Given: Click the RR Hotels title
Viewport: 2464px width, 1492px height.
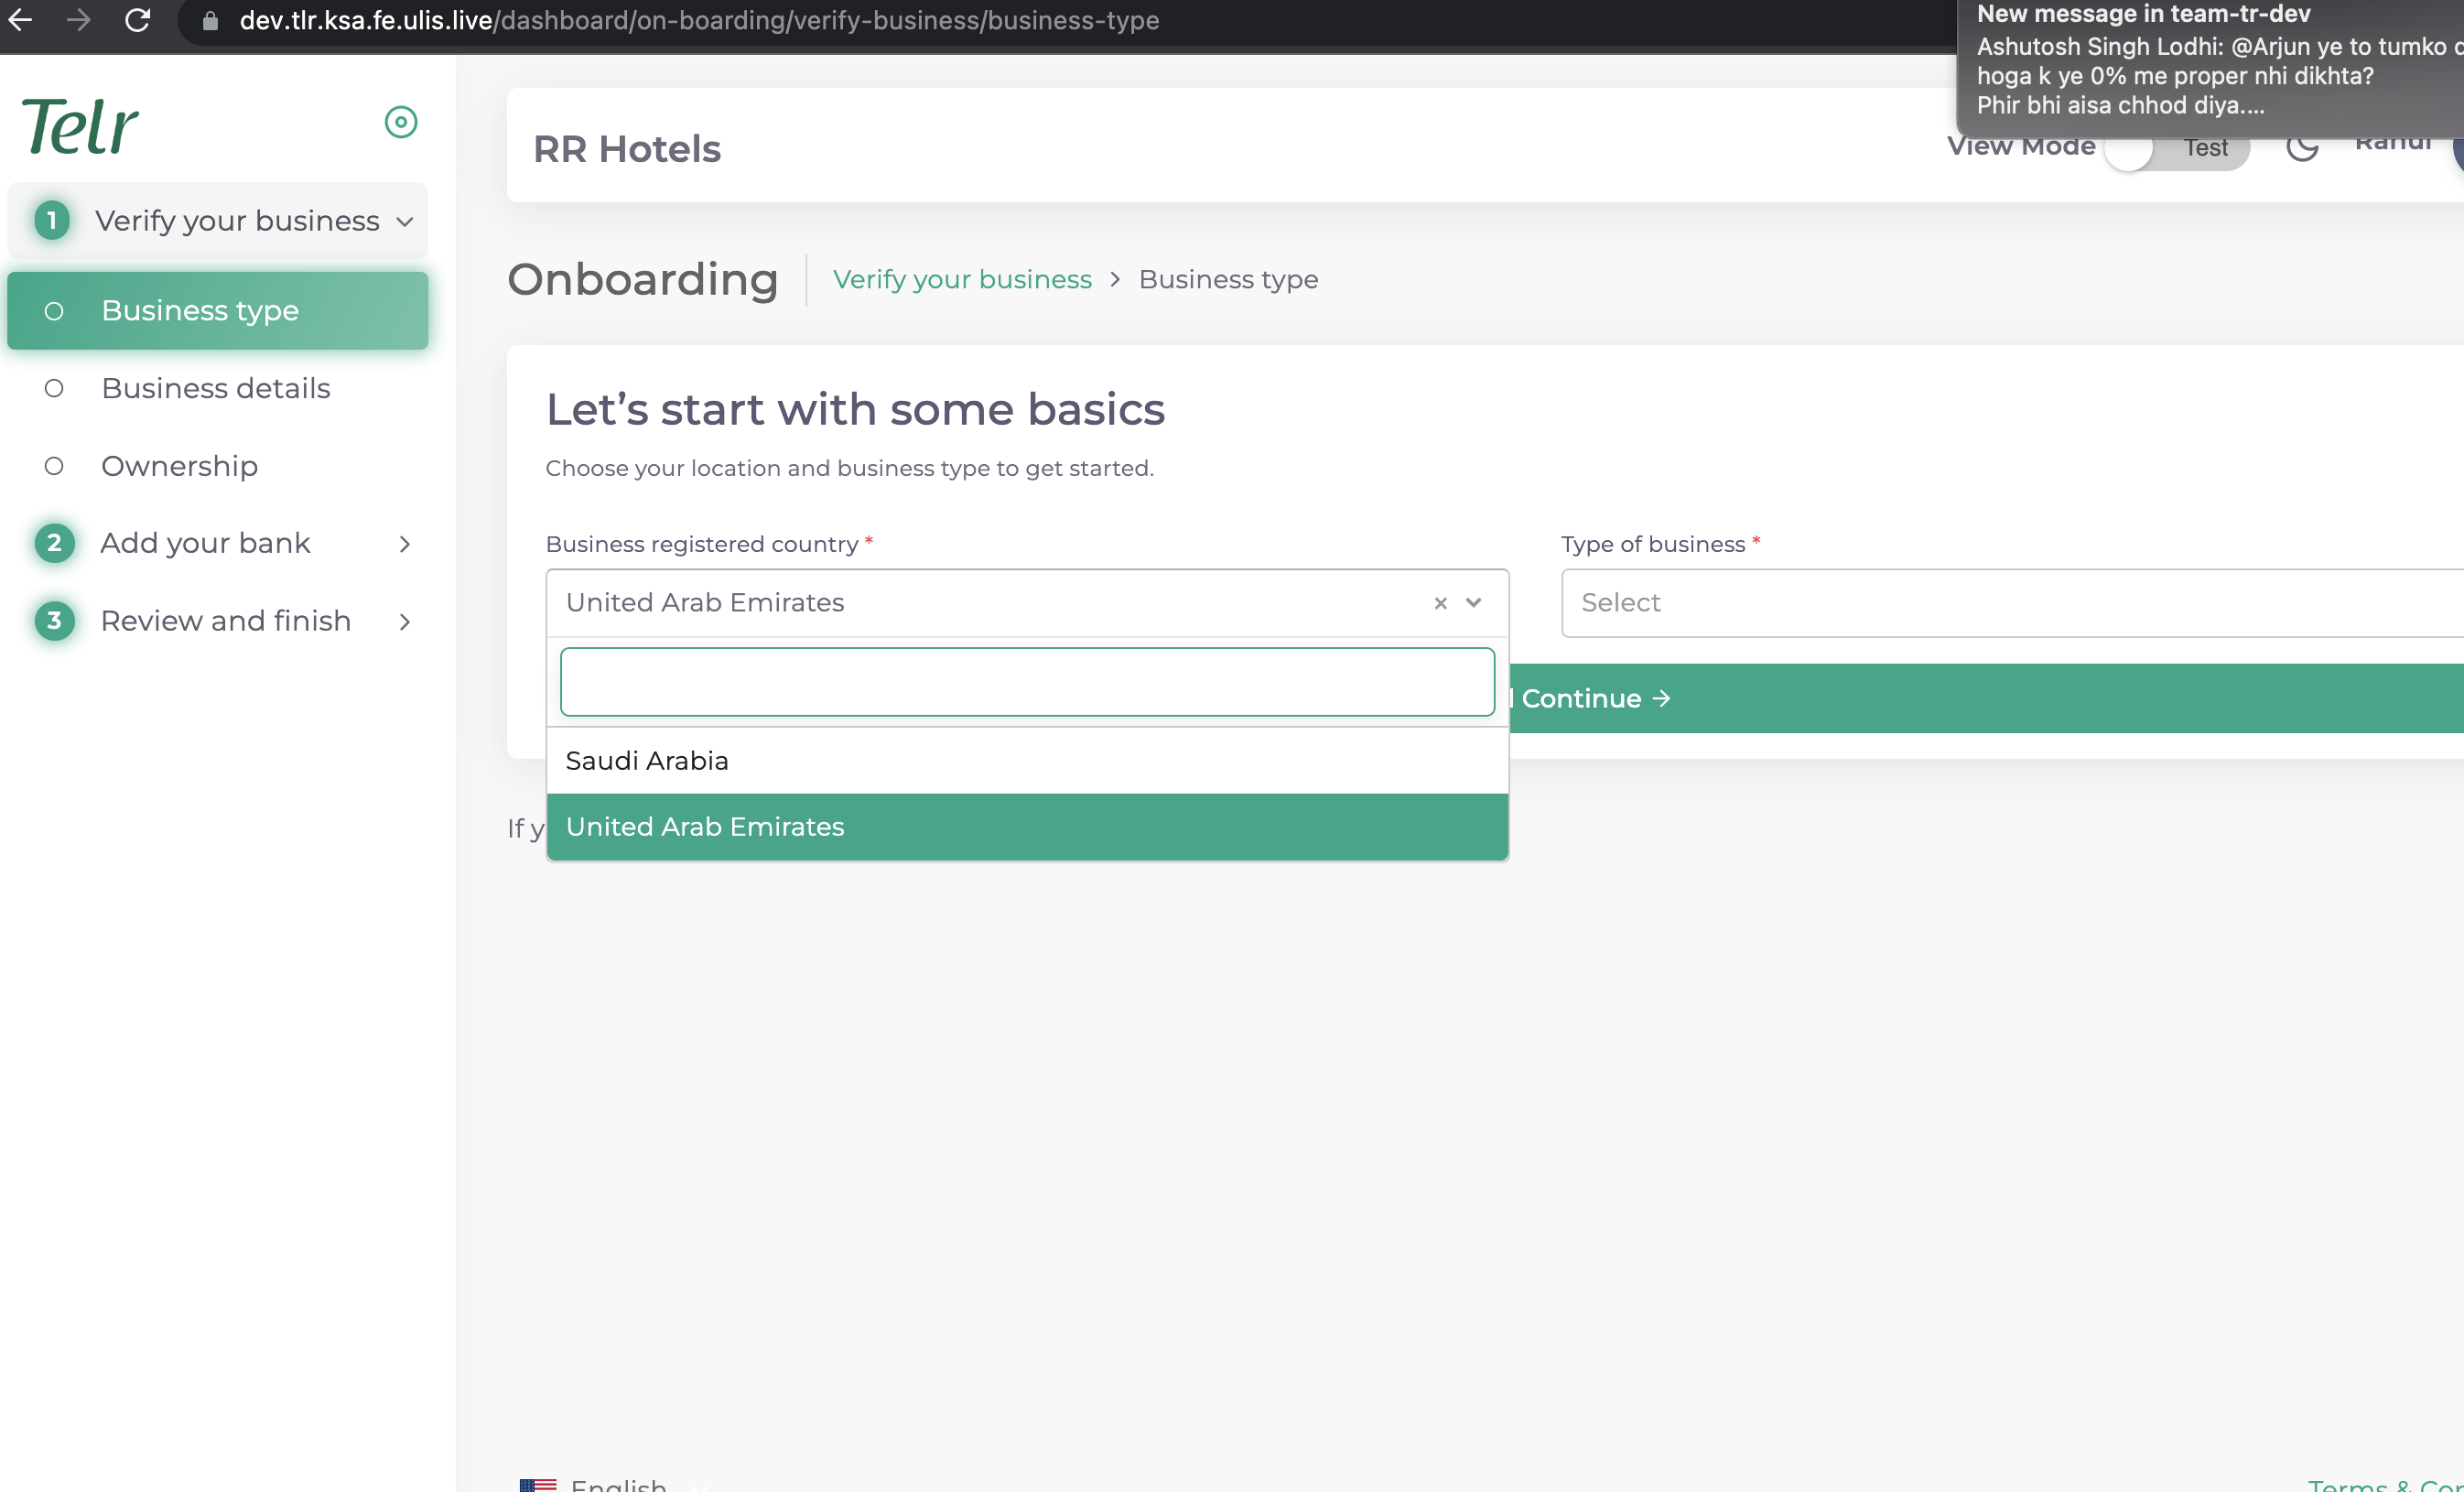Looking at the screenshot, I should [x=627, y=149].
